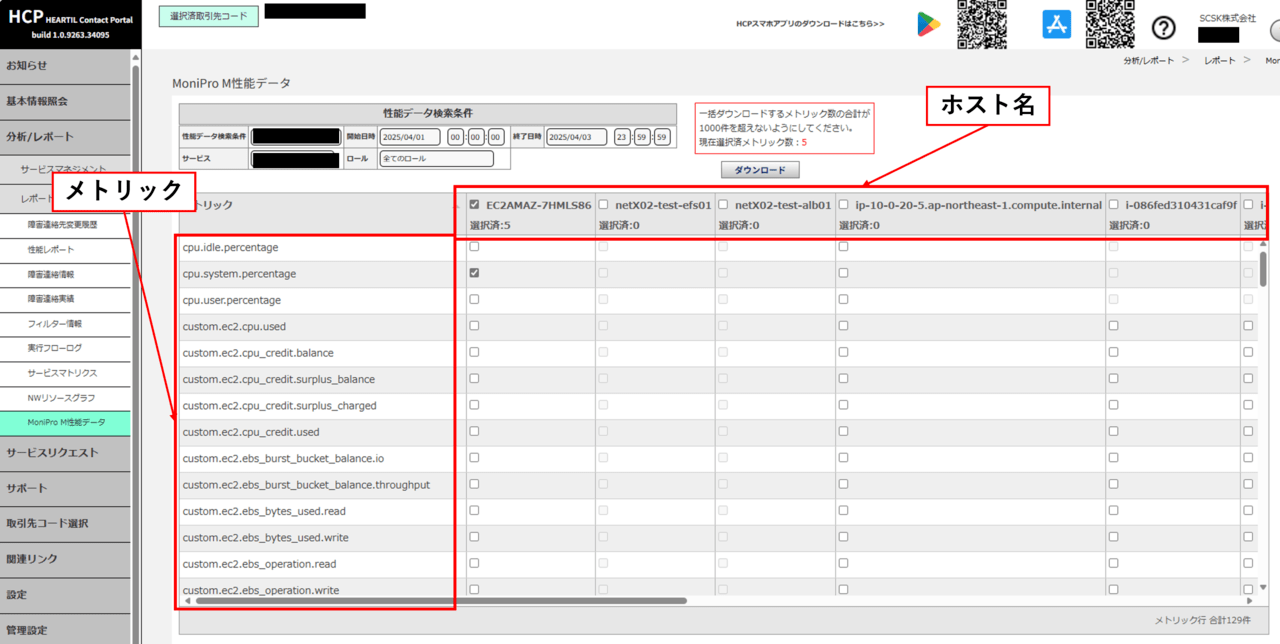Check the netX02-test-efs01 host checkbox

603,205
